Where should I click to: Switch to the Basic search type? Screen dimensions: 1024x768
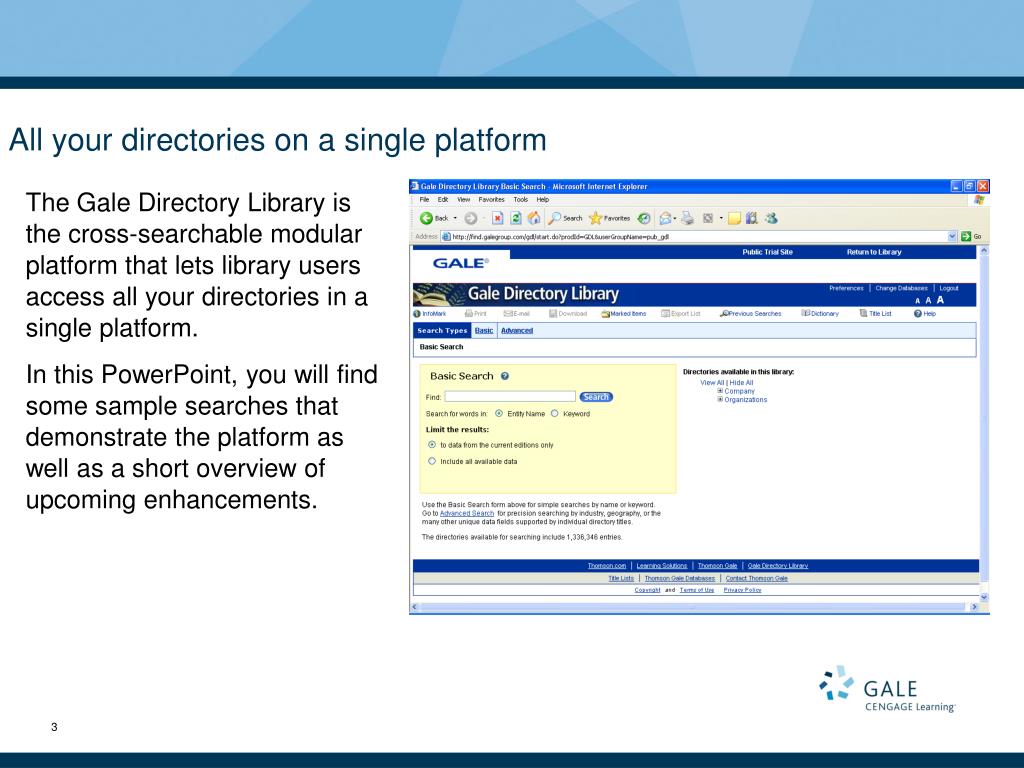click(484, 330)
